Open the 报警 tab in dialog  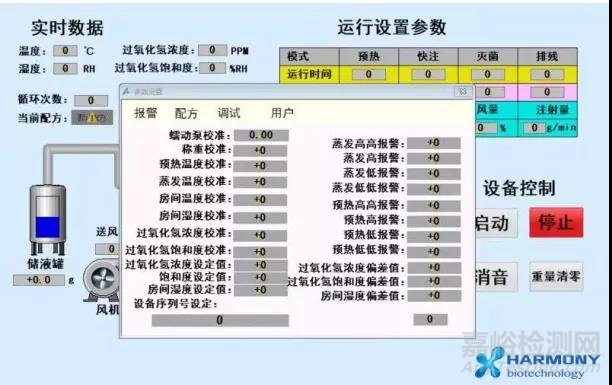tap(145, 113)
